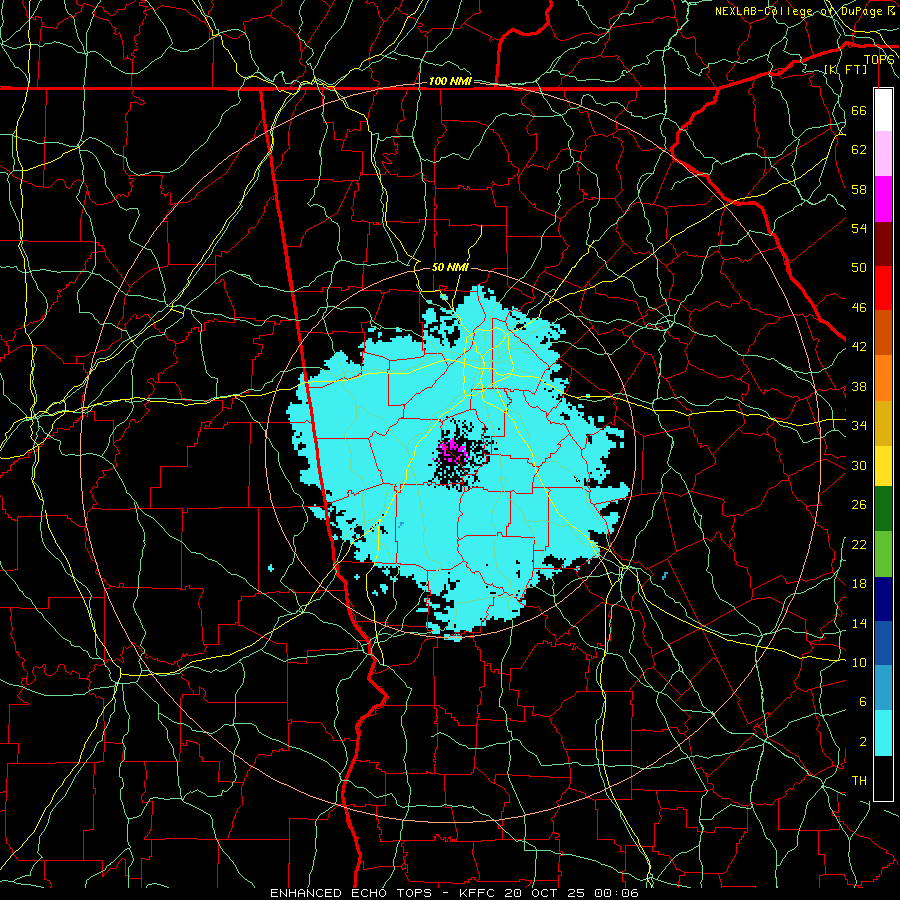Click the '[K FT]' units label
This screenshot has width=900, height=900.
[845, 69]
